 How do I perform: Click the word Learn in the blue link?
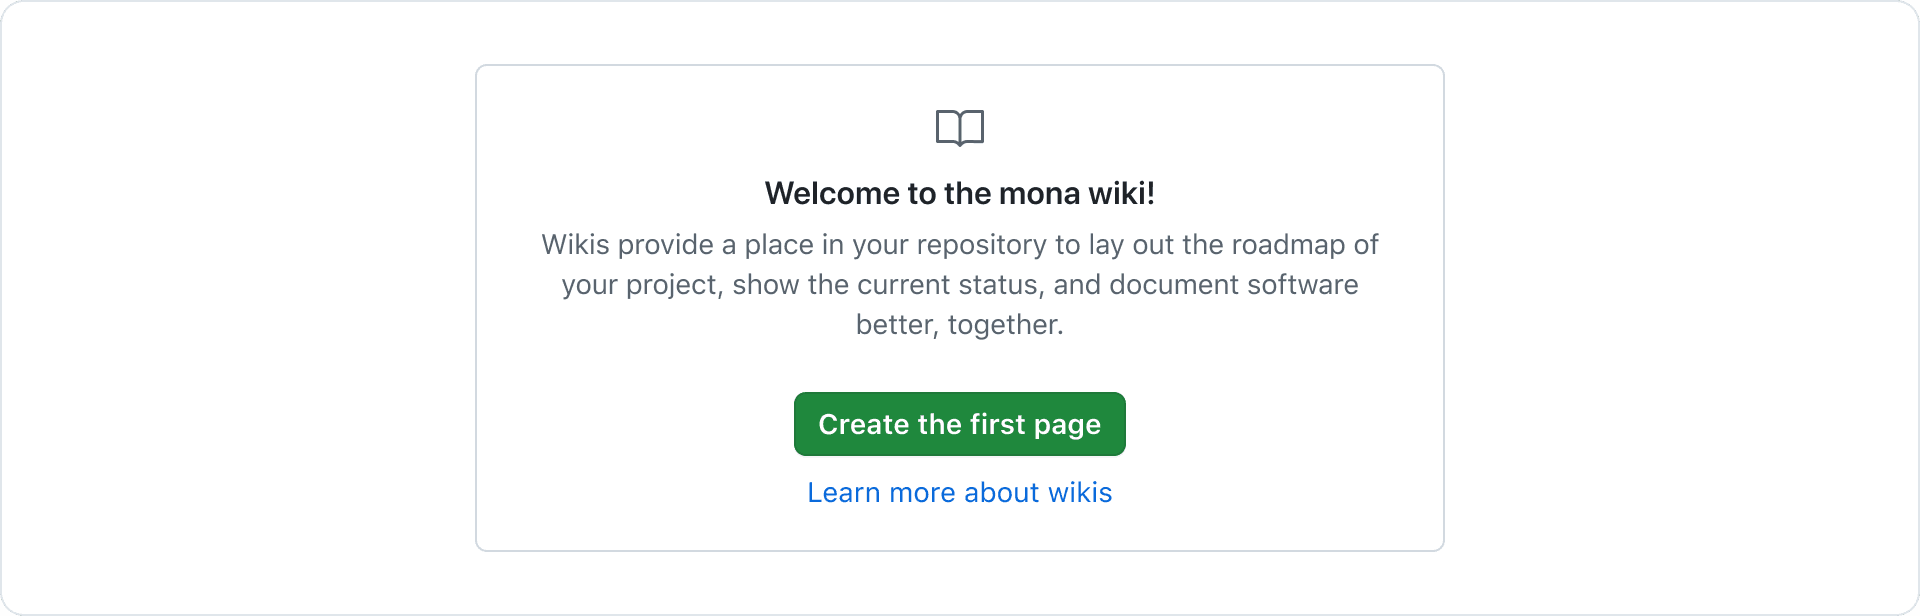coord(844,493)
